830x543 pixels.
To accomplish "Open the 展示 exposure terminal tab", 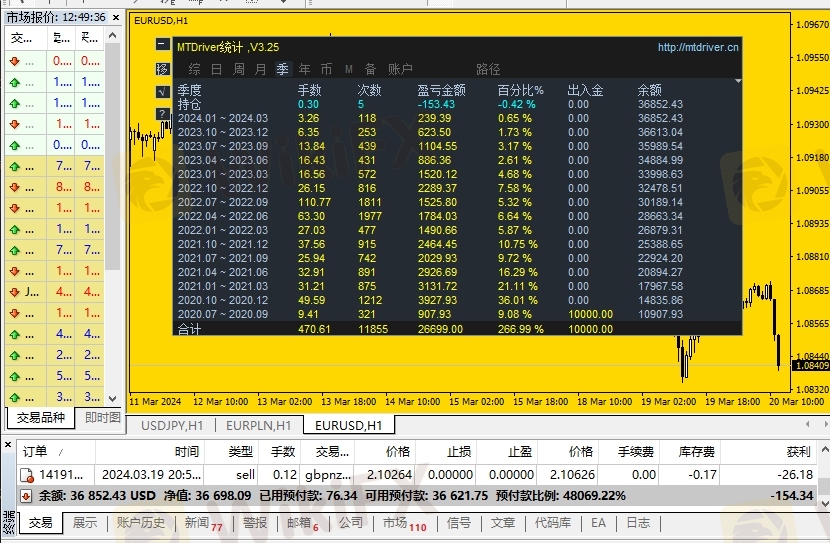I will click(x=85, y=523).
